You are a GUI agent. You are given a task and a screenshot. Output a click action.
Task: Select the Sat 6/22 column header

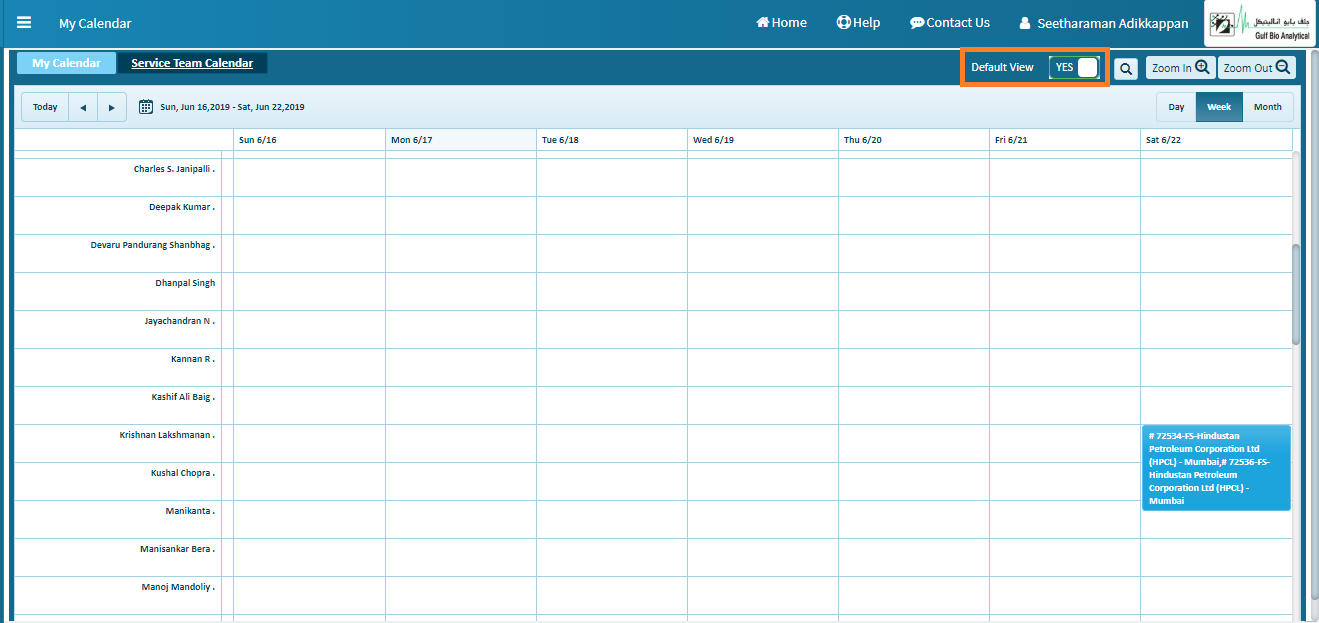(1216, 140)
